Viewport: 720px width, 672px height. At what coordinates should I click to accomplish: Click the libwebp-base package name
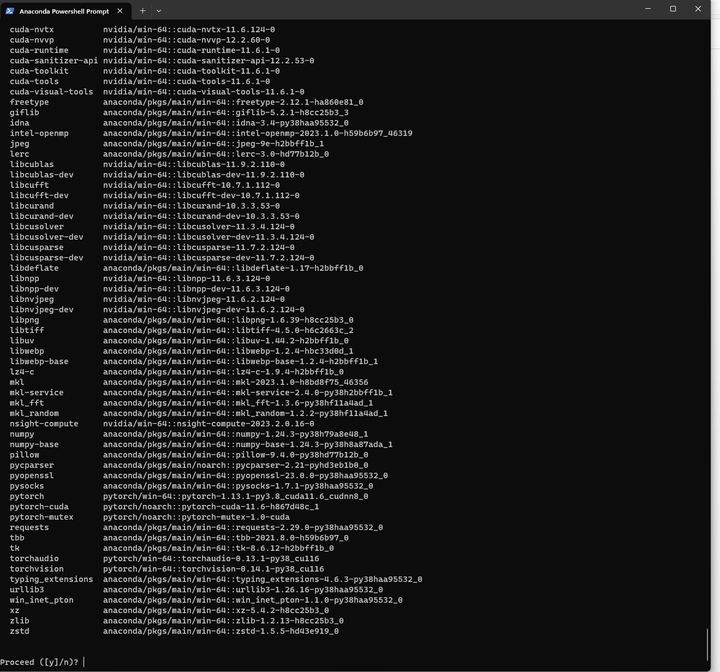39,361
